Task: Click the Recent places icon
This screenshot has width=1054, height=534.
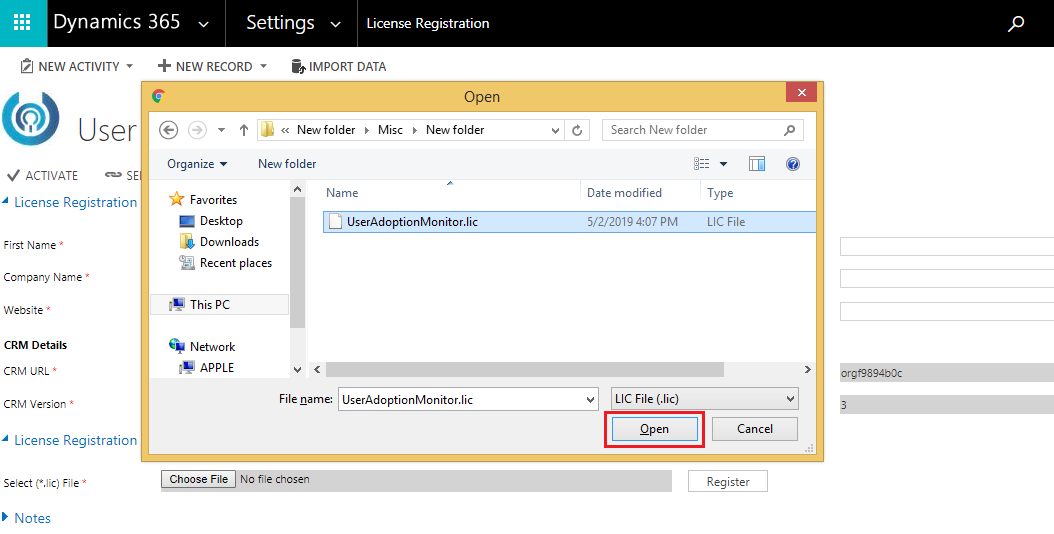Action: pos(187,262)
